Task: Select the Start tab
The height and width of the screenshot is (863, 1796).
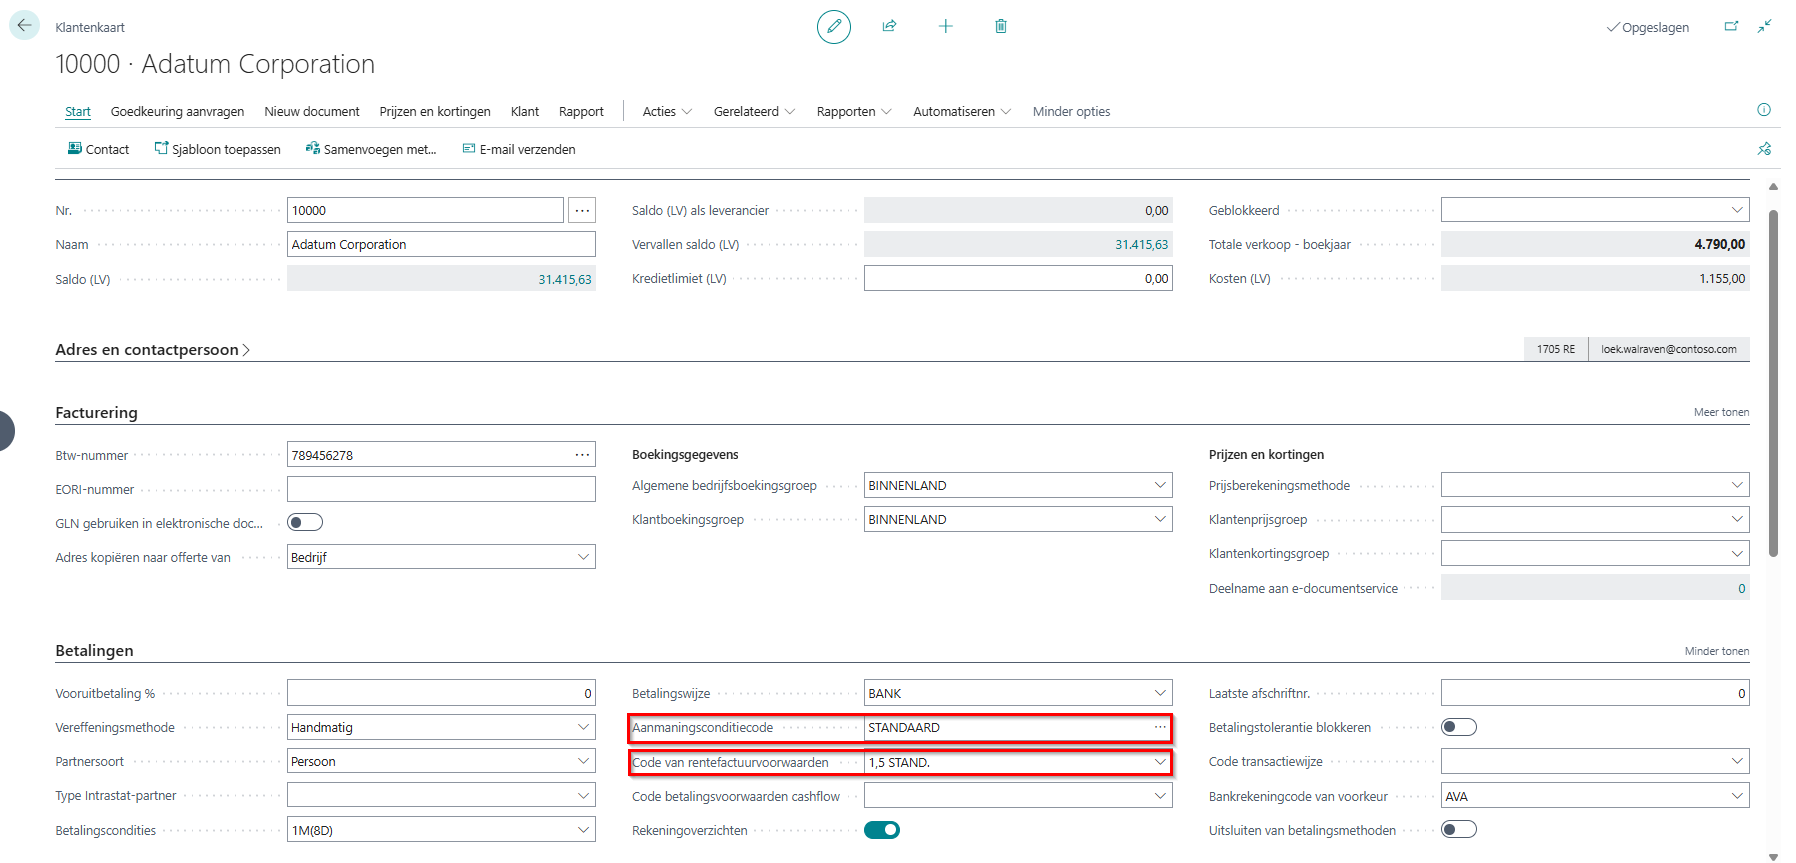Action: (x=78, y=111)
